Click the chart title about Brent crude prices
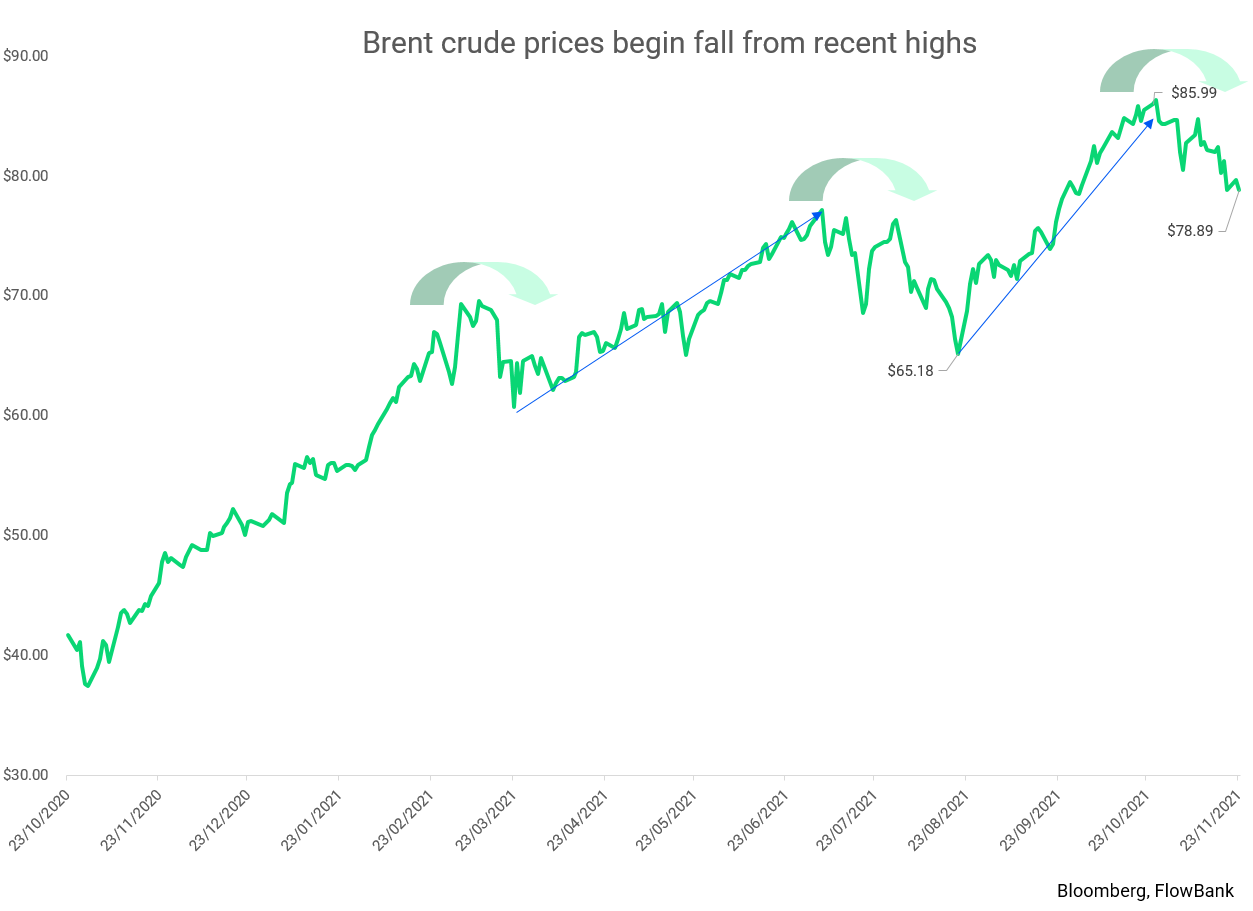 [x=669, y=43]
